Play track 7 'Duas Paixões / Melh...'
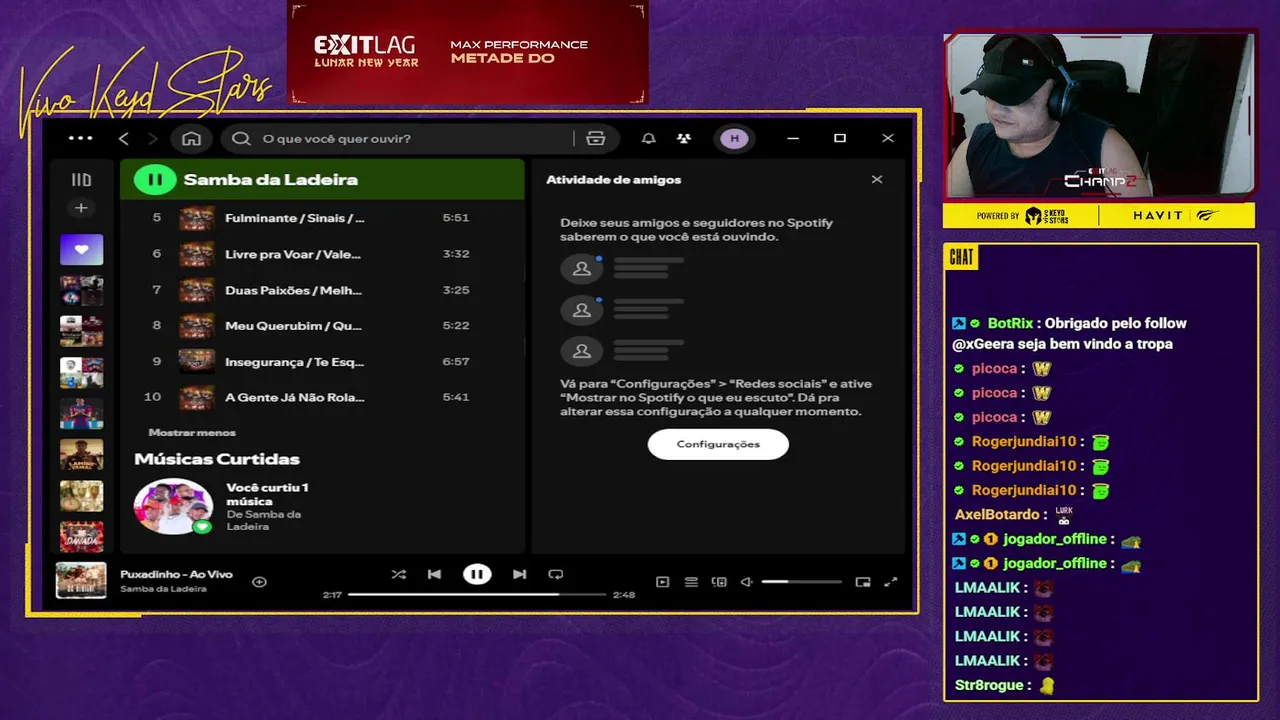 (322, 290)
